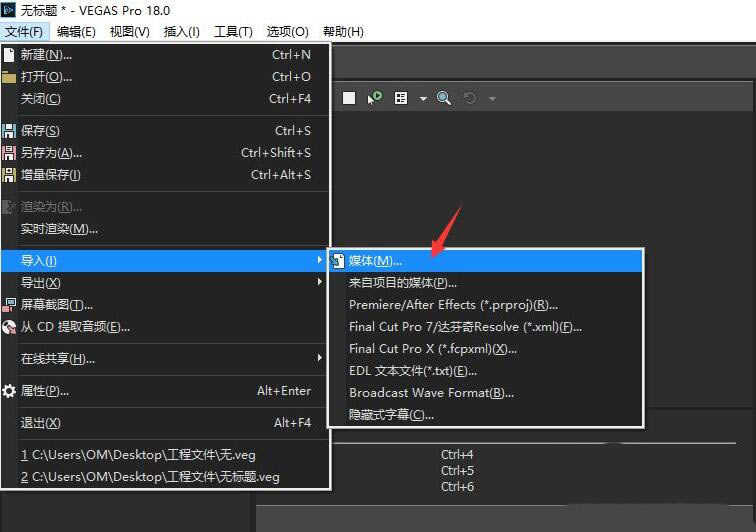Click the 导入(I) menu entry
The width and height of the screenshot is (756, 532).
(165, 261)
